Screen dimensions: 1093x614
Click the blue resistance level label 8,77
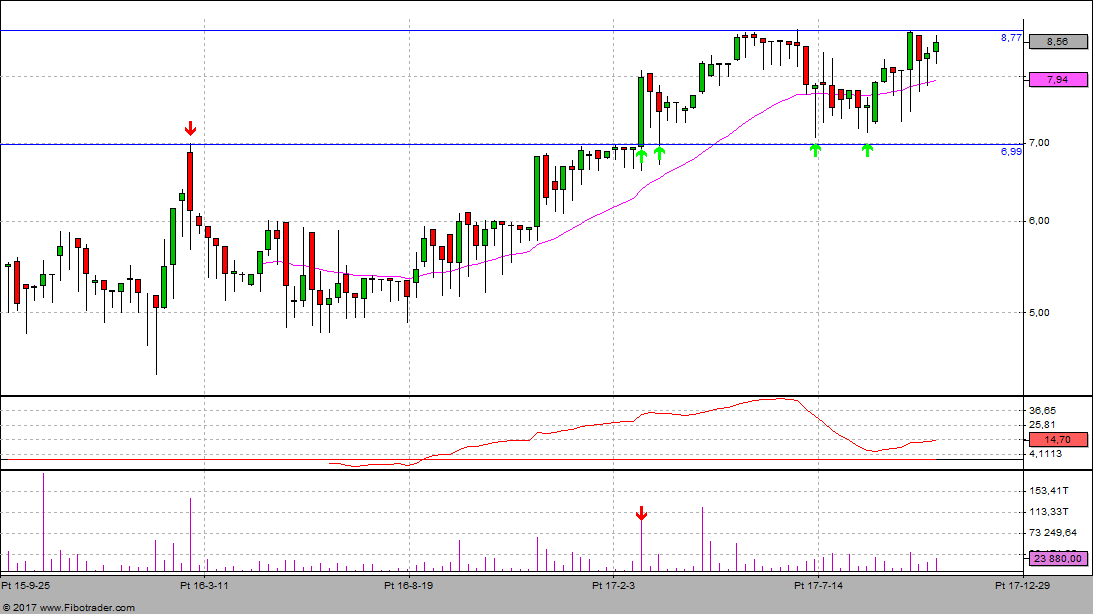click(x=1011, y=38)
